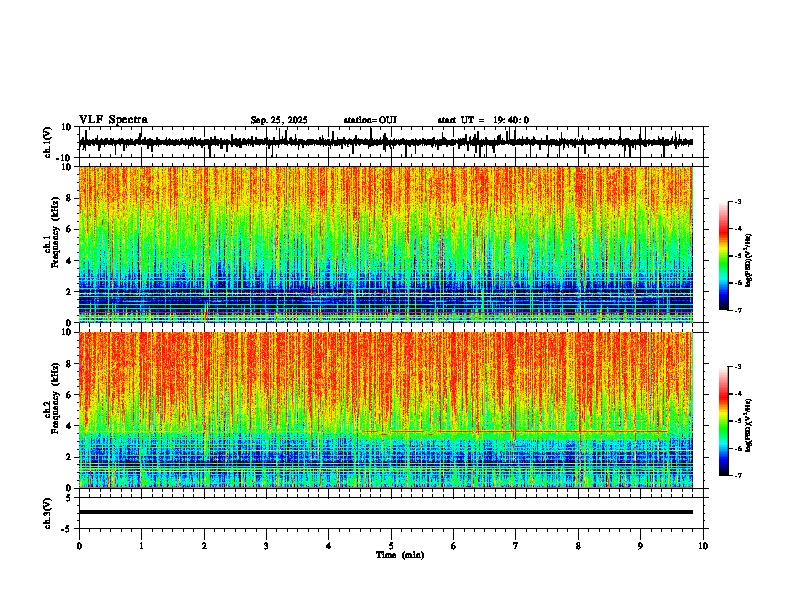The image size is (792, 612).
Task: Click the ch.1 "Frequency (kHz)" axis label
Action: point(55,232)
